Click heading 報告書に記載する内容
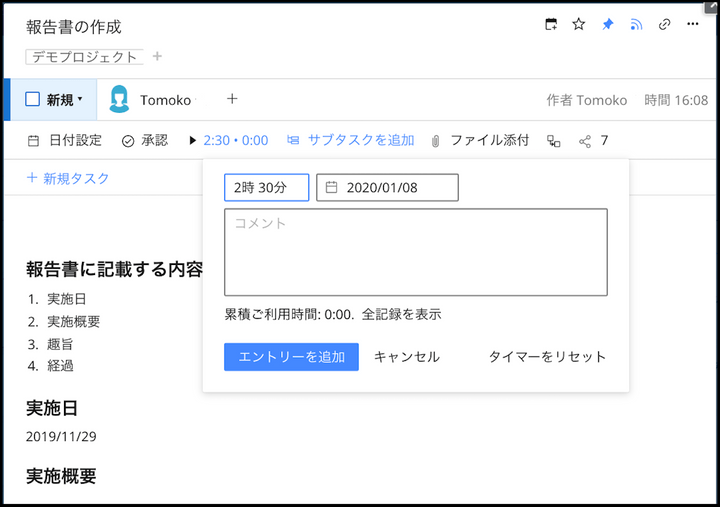720x507 pixels. [x=114, y=270]
